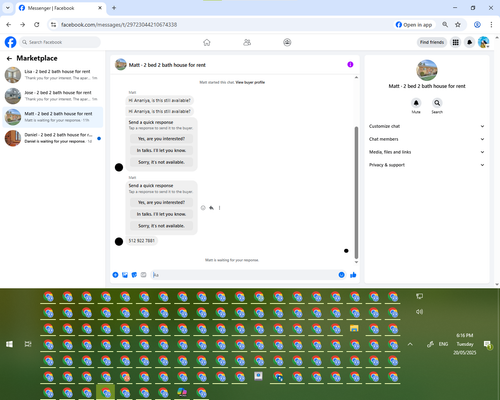The image size is (500, 400).
Task: Mute the Matt conversation
Action: [x=416, y=103]
